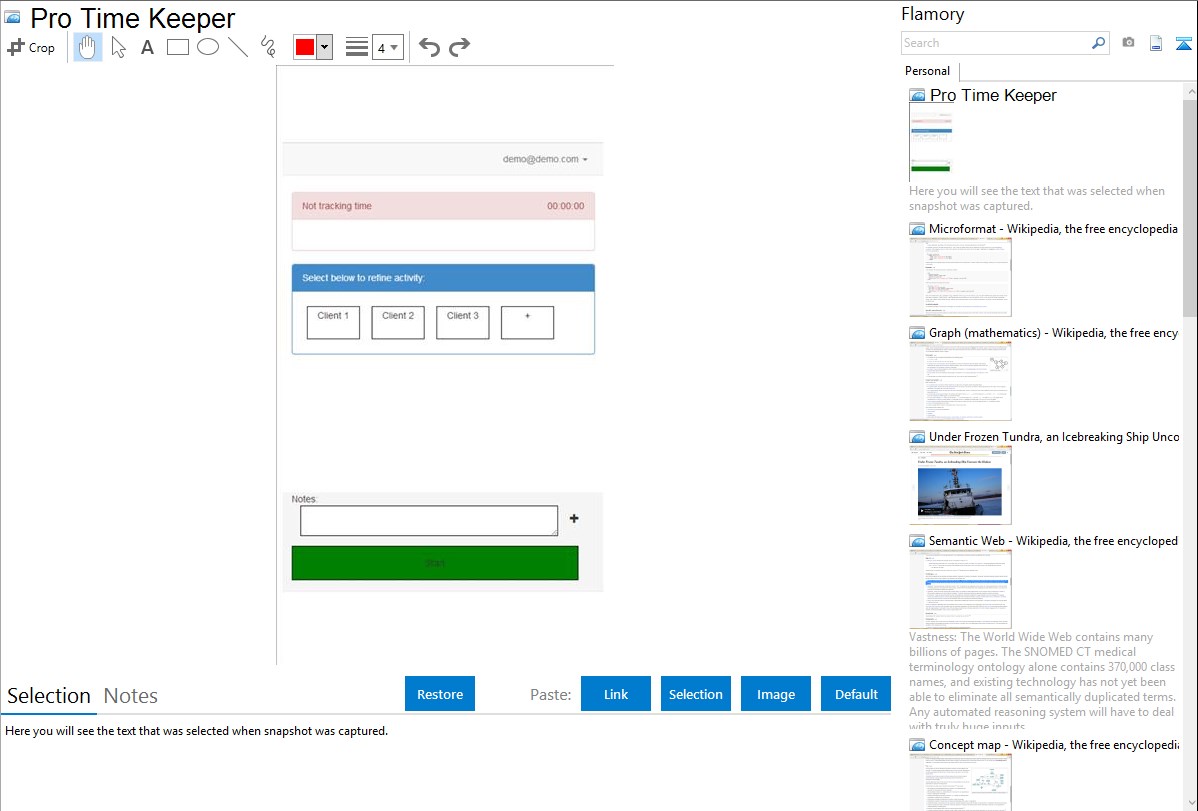Open the Notes tab
This screenshot has height=811, width=1198.
pos(131,696)
